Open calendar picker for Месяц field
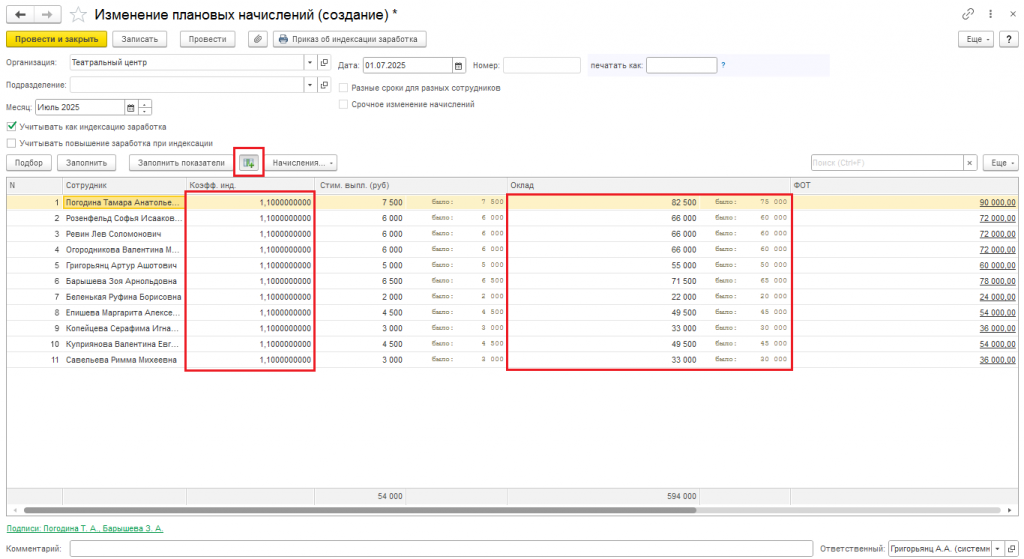This screenshot has width=1024, height=559. pos(131,108)
